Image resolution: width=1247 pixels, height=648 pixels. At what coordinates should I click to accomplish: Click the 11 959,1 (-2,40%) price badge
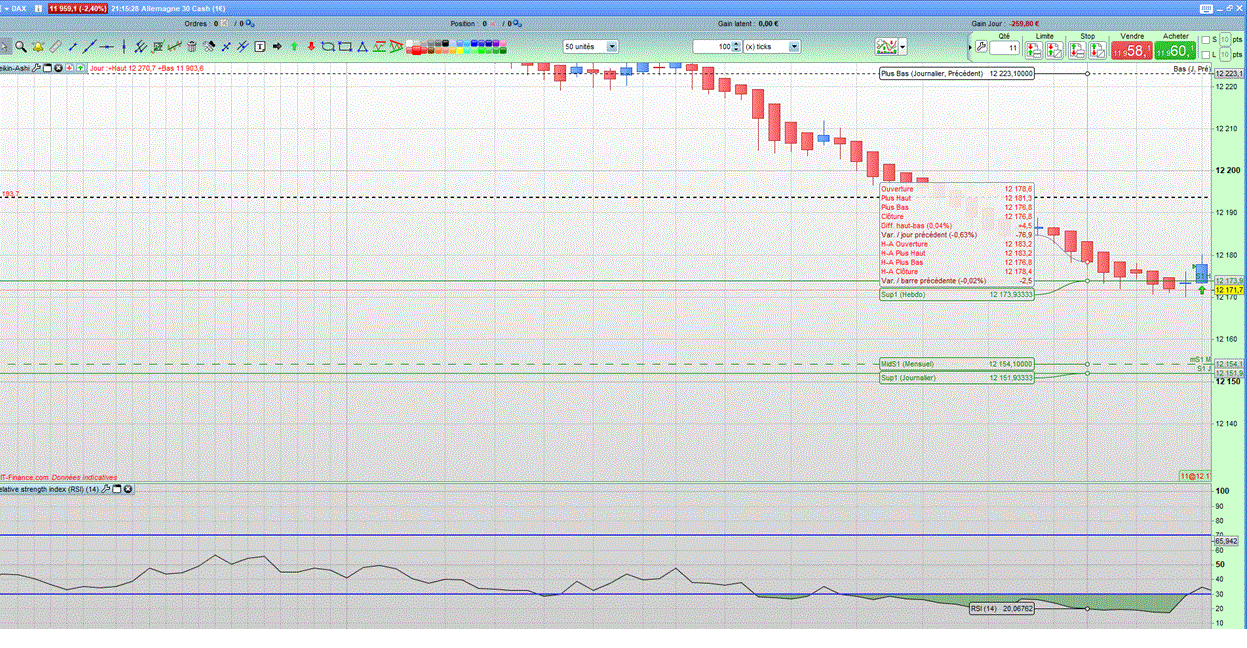click(78, 8)
